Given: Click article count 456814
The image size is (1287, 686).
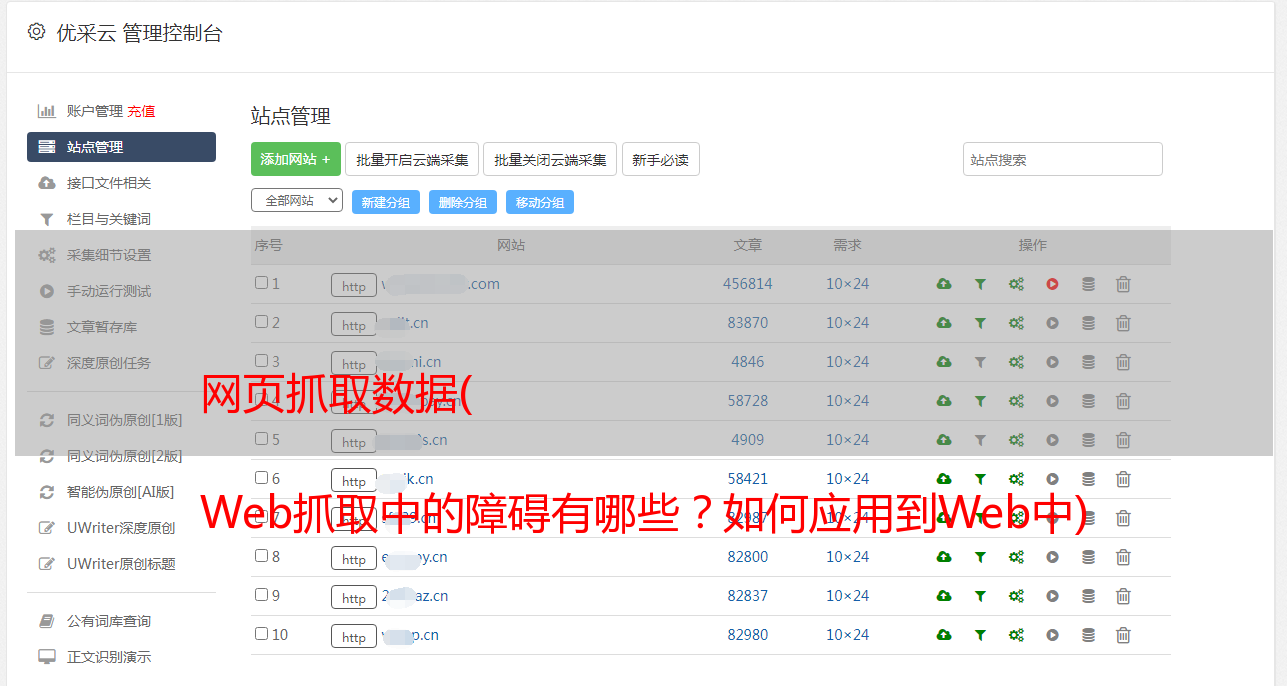Looking at the screenshot, I should tap(748, 284).
